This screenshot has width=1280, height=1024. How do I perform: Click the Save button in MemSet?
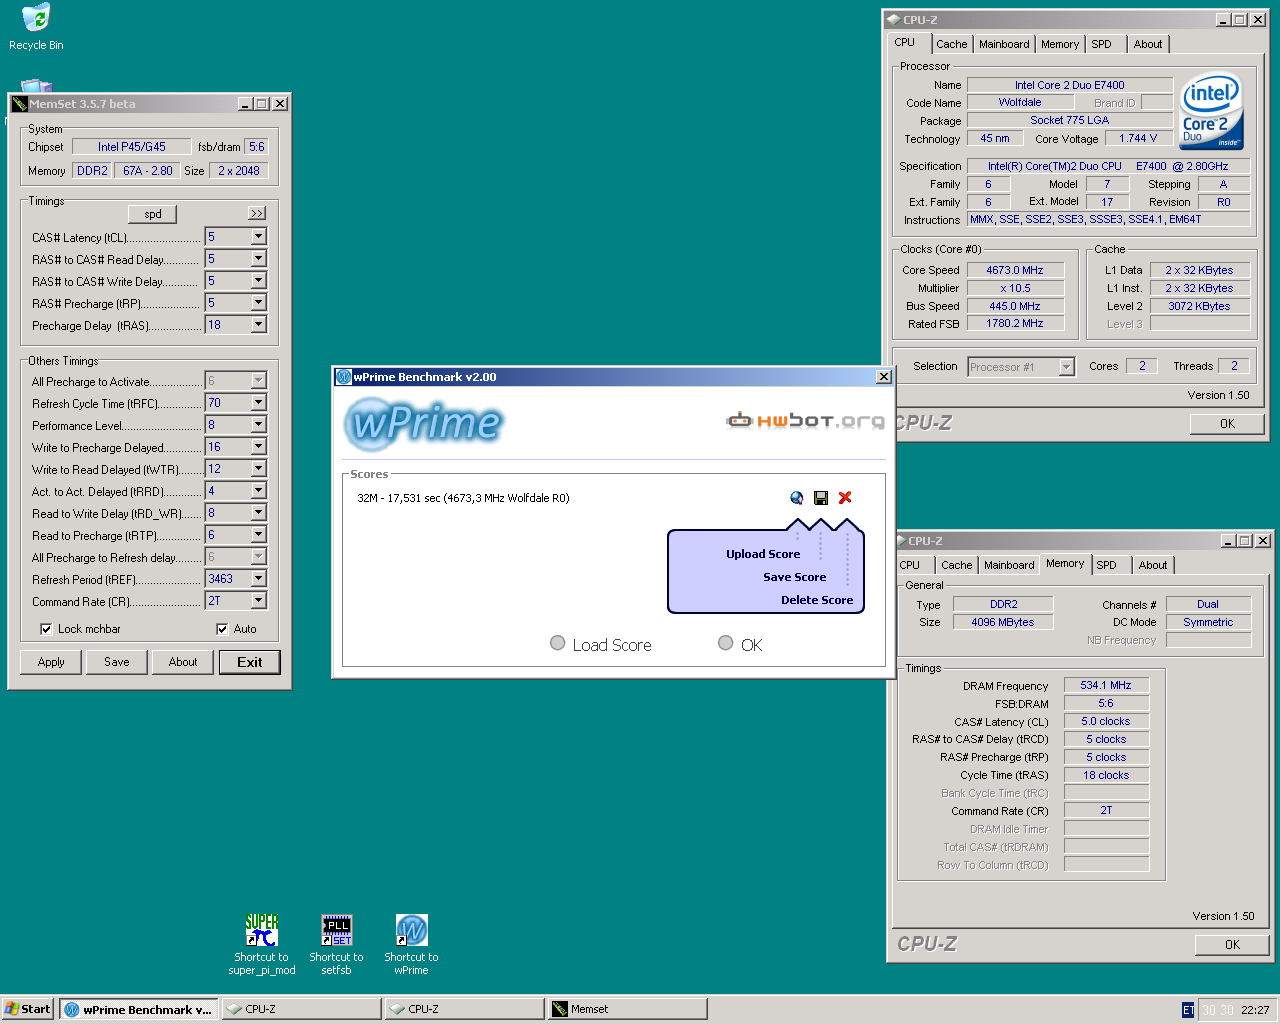pos(117,662)
